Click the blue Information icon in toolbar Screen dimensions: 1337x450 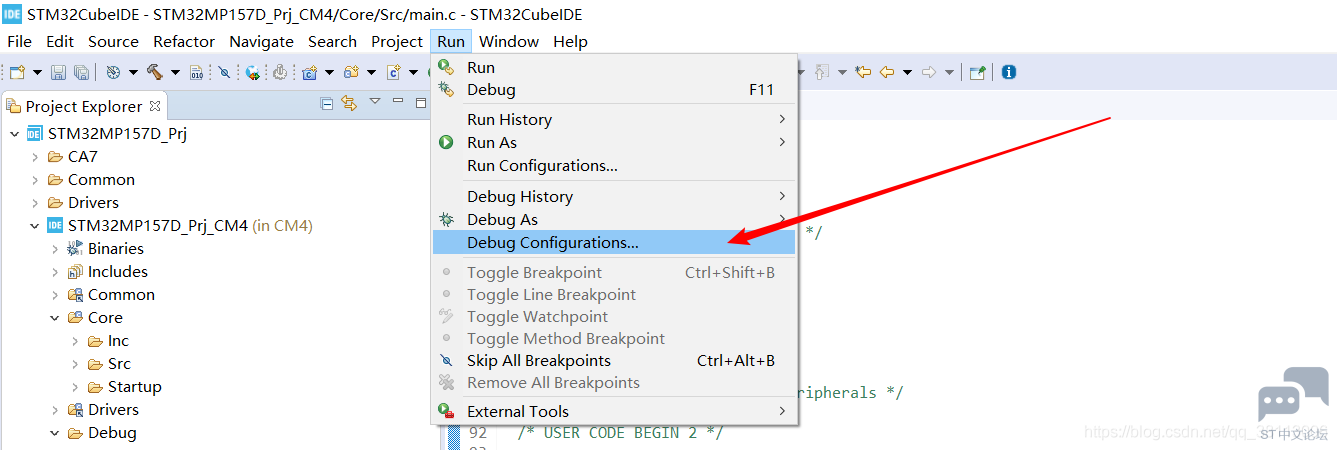click(x=1009, y=72)
